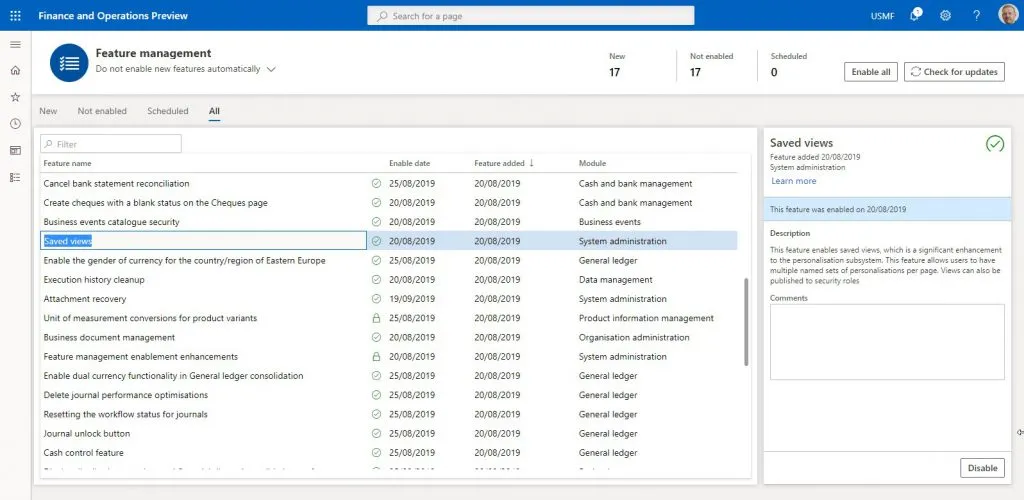Open the app launcher waffle icon
The width and height of the screenshot is (1024, 500).
pyautogui.click(x=16, y=15)
